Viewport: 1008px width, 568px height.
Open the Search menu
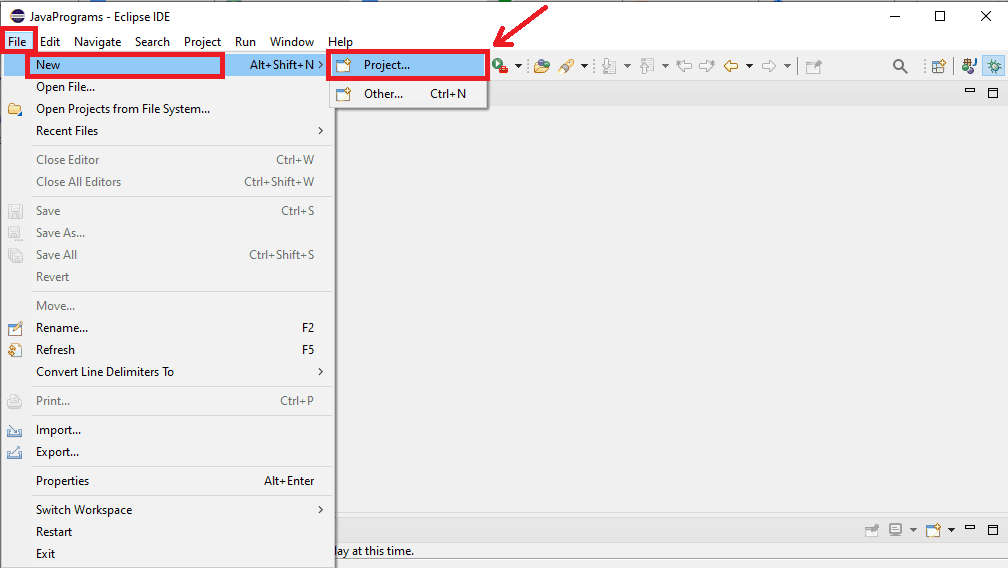(152, 42)
